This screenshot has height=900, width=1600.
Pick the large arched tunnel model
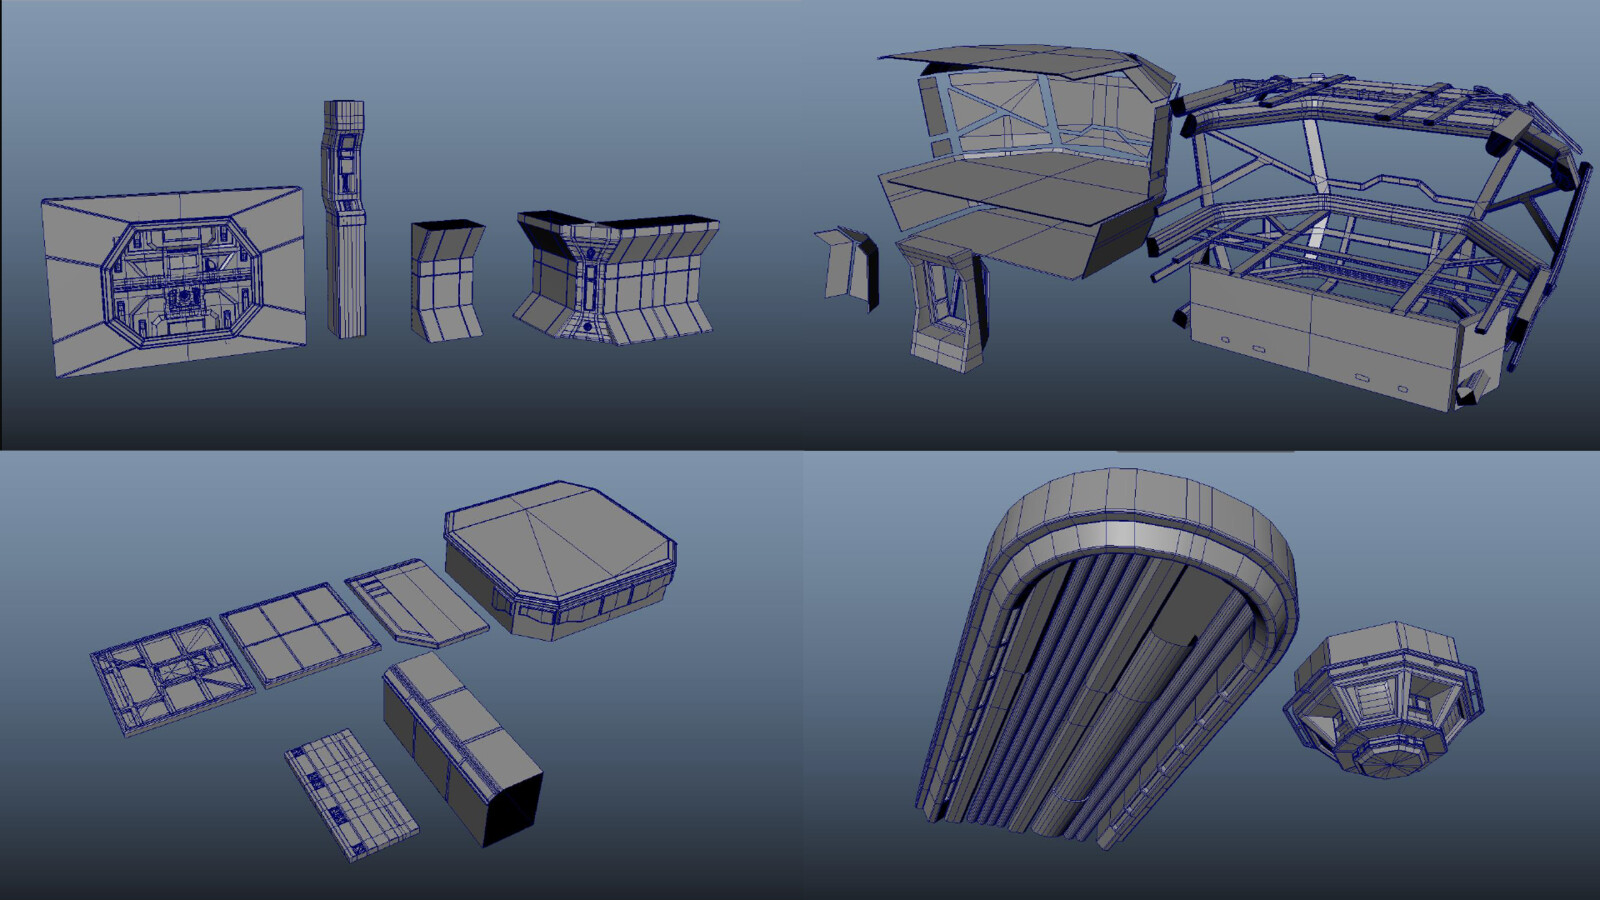coord(1105,660)
